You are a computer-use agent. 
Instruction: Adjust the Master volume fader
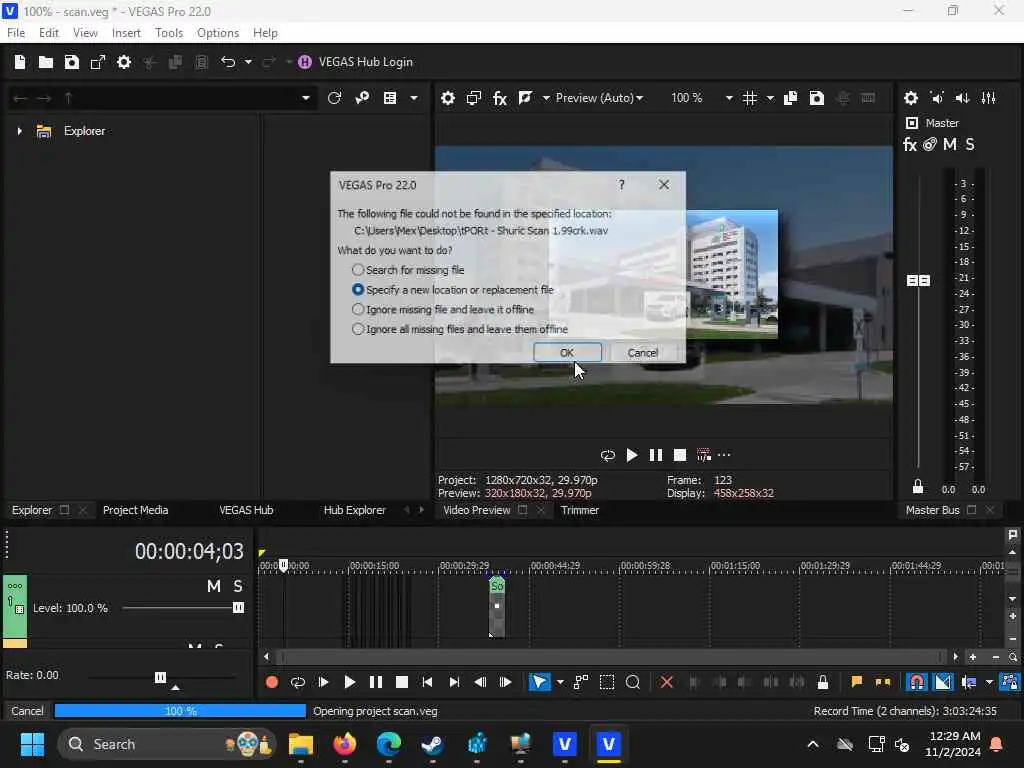(x=918, y=280)
